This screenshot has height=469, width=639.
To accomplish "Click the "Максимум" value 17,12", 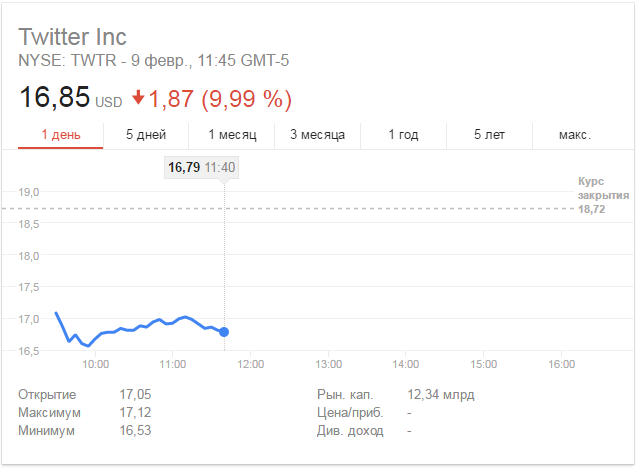I will point(135,412).
